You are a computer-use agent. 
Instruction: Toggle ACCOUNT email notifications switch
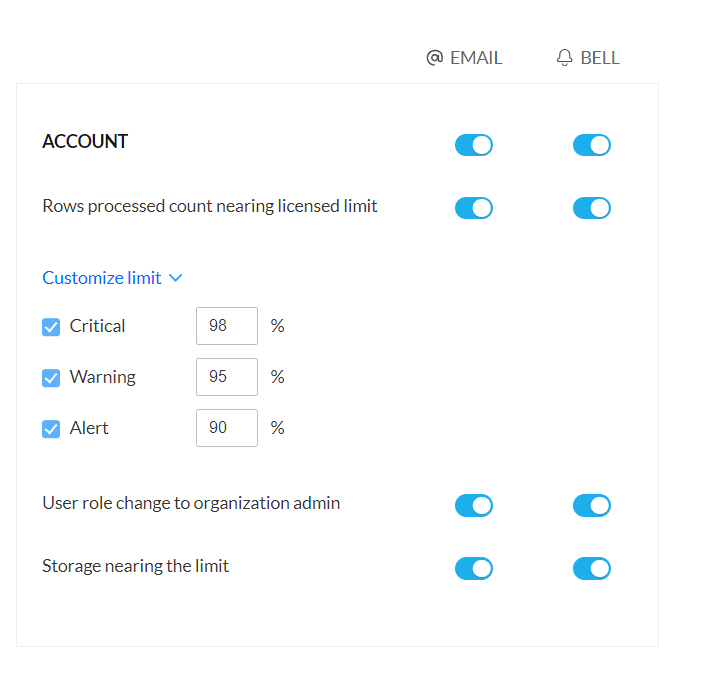474,145
